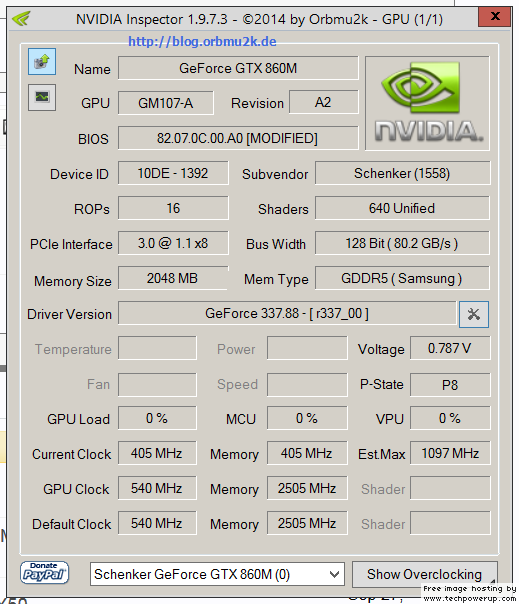Select the Device ID 10DE - 1392 field
Image resolution: width=519 pixels, height=604 pixels.
(173, 173)
